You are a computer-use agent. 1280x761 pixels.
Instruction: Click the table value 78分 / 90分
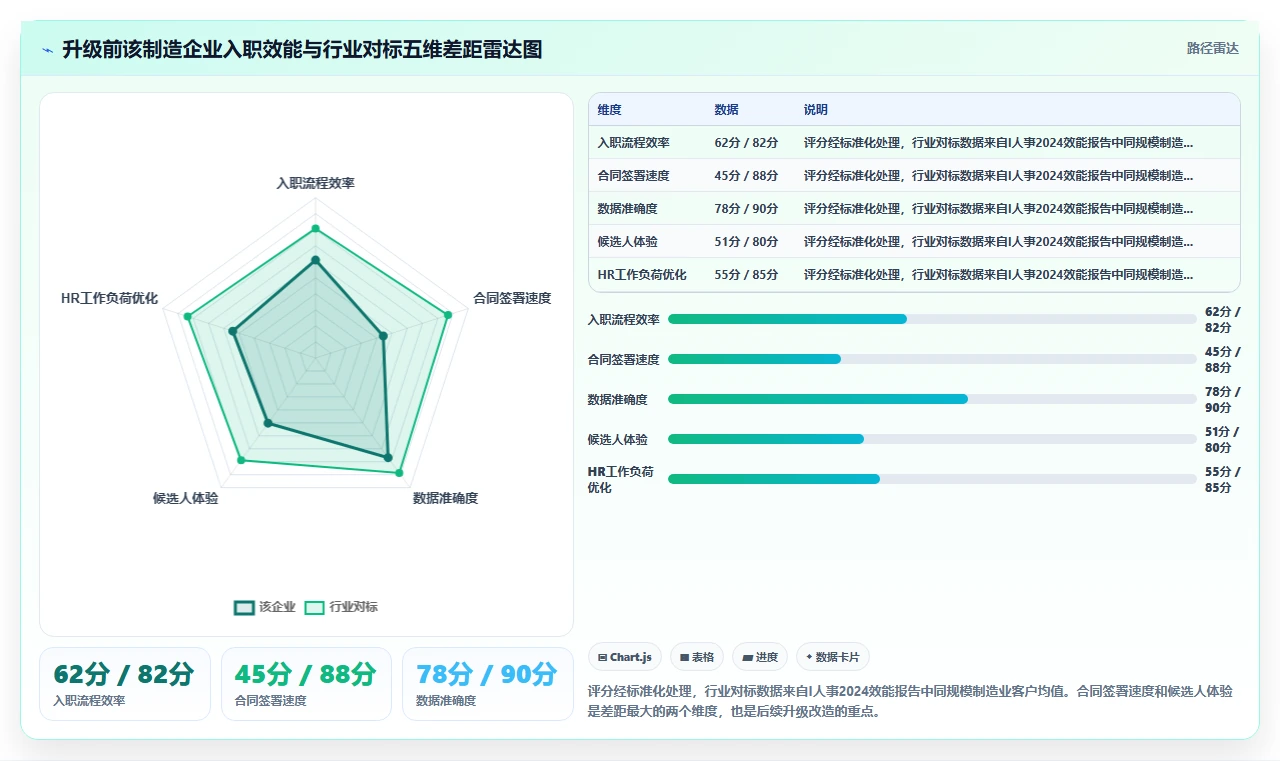(746, 208)
